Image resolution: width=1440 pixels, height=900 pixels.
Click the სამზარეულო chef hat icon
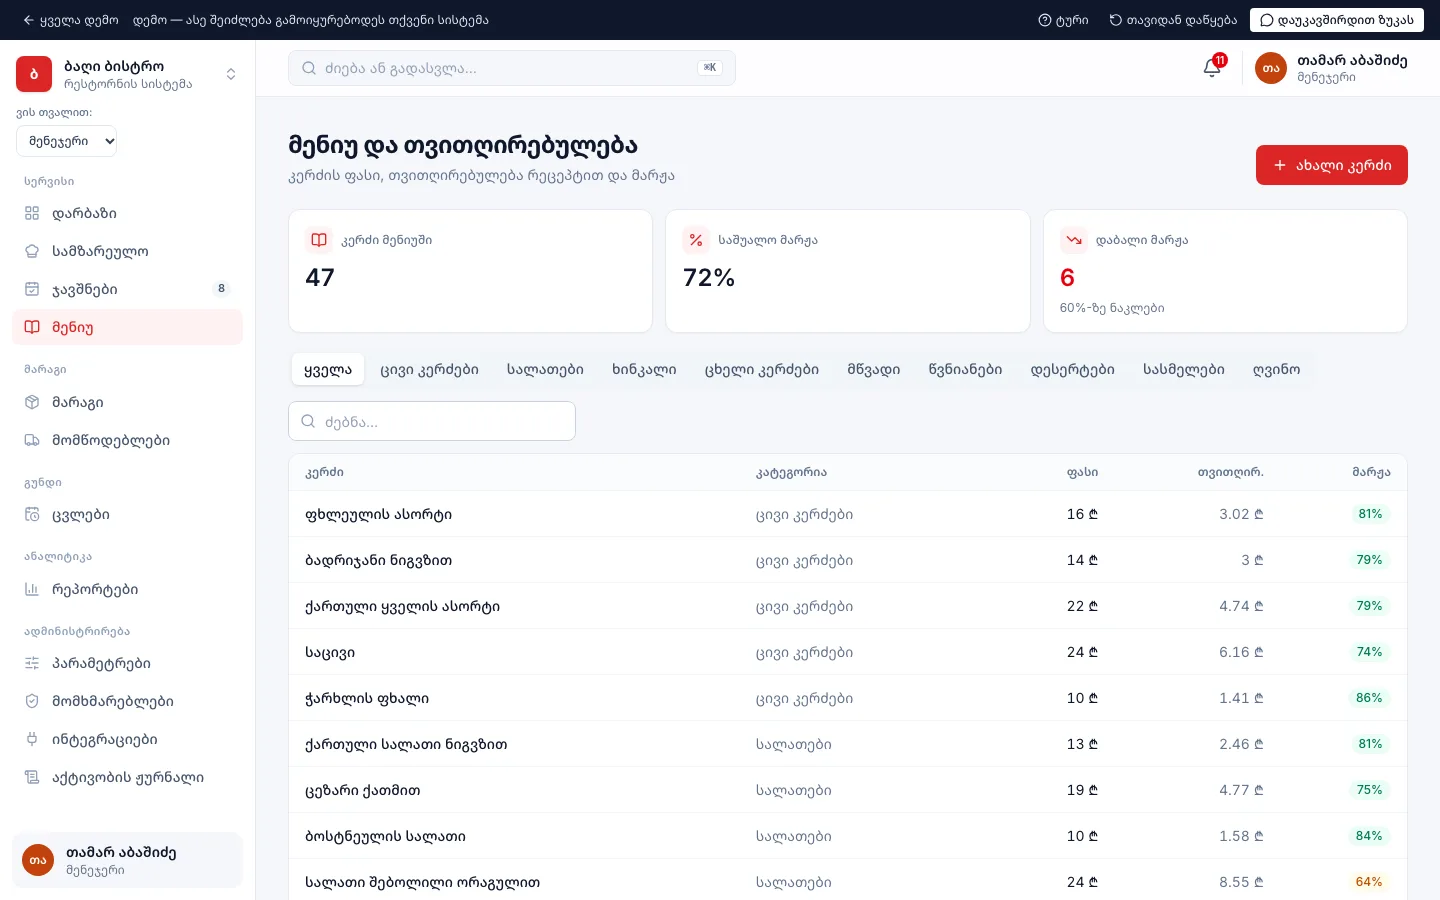point(32,251)
